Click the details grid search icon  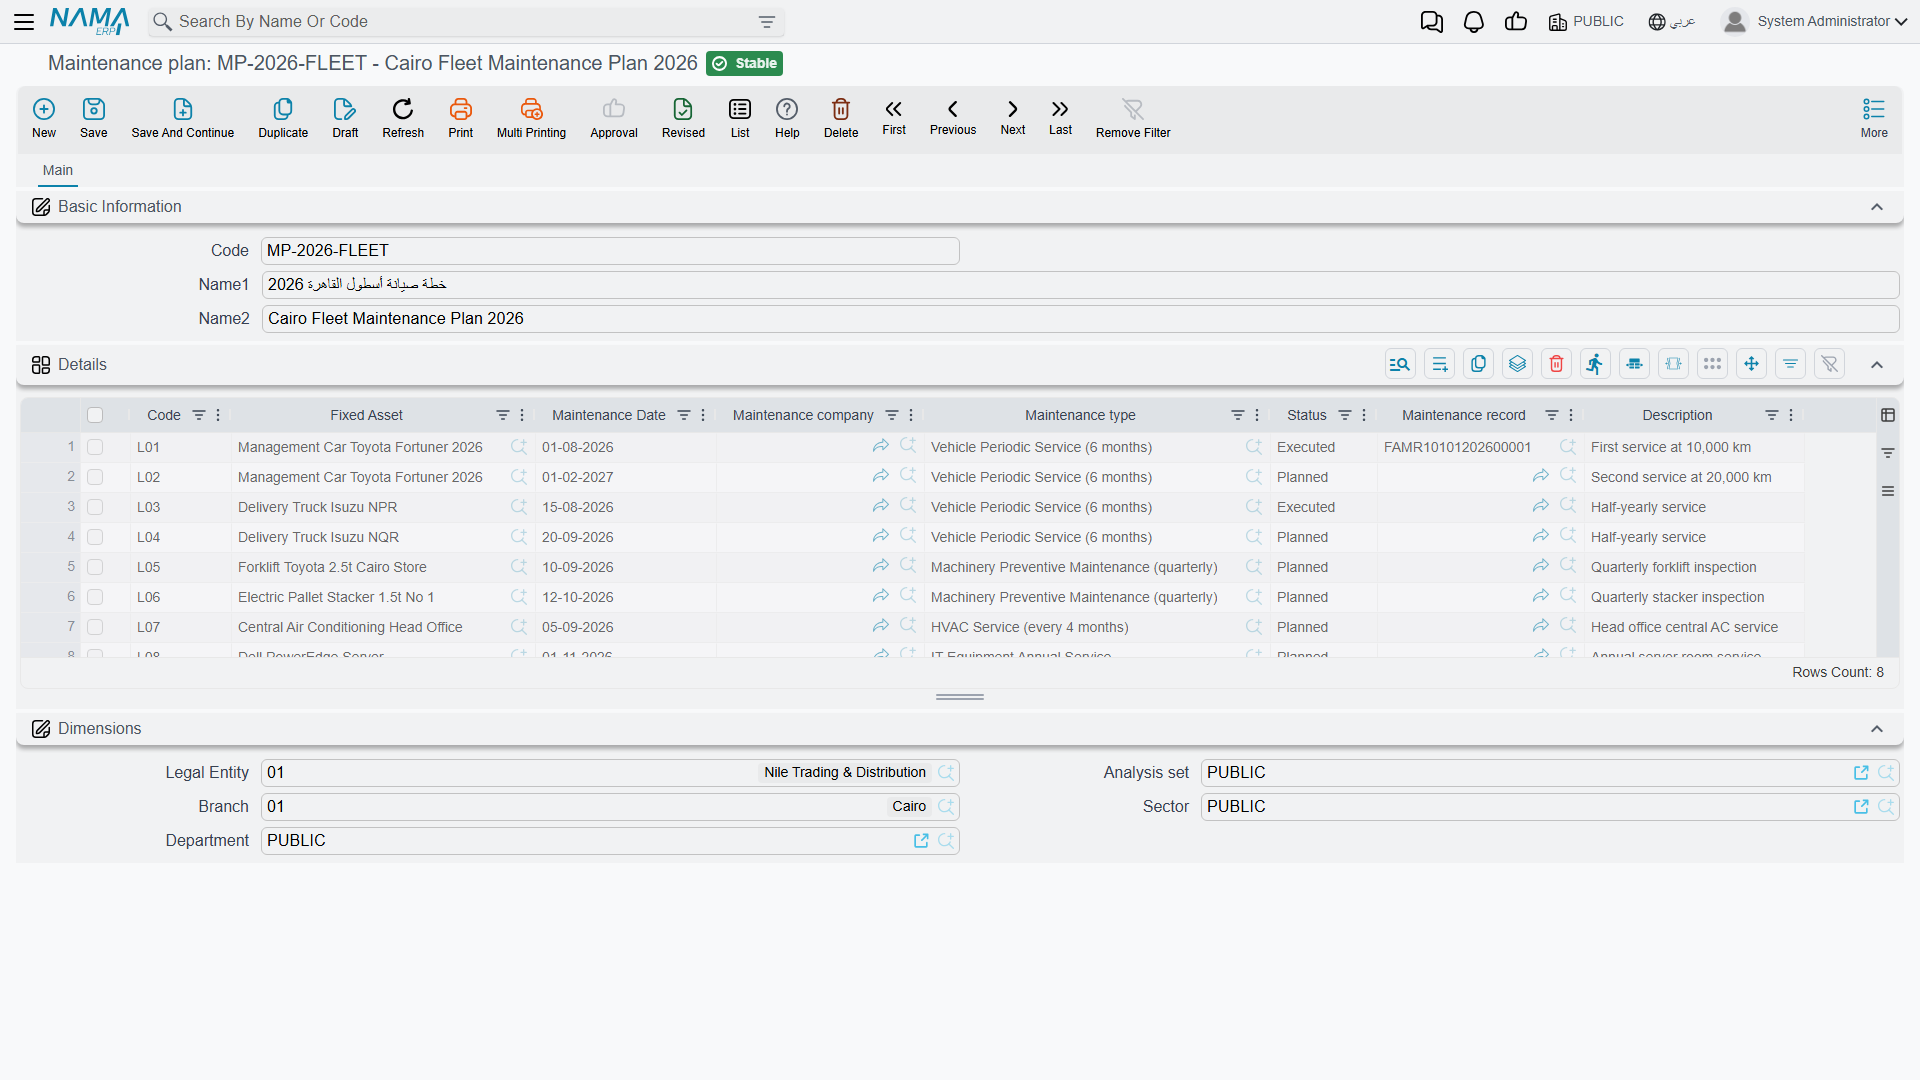point(1400,364)
